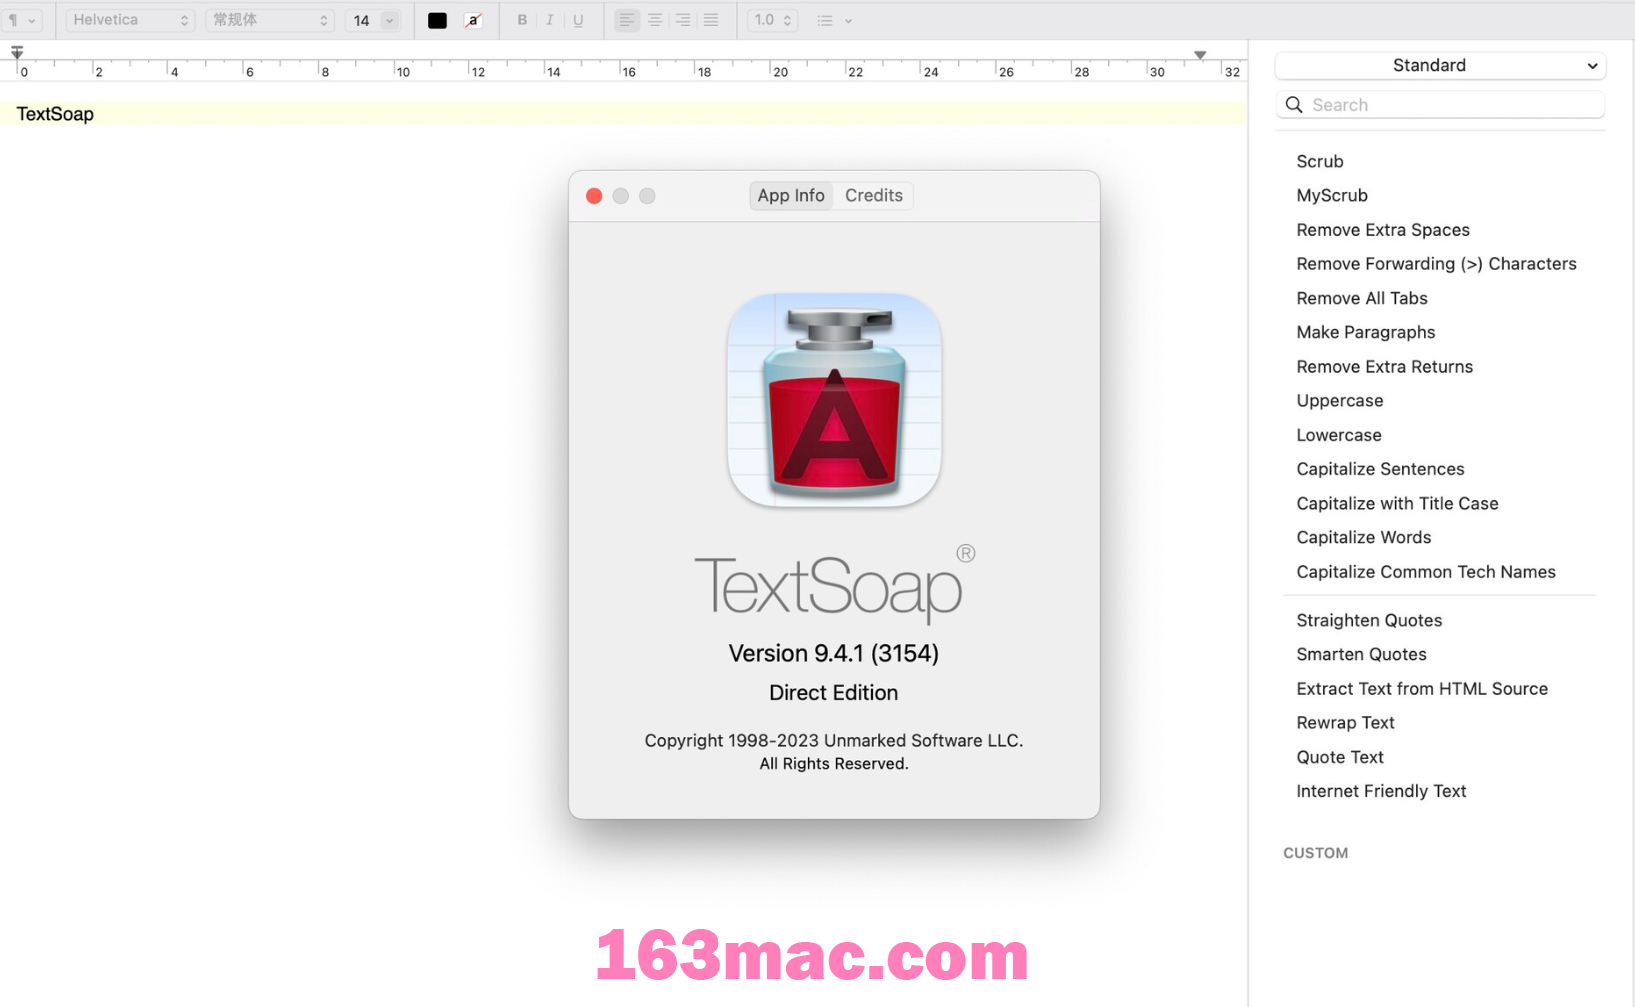1635x1007 pixels.
Task: Click the TextSoap text line in the document
Action: (x=55, y=114)
